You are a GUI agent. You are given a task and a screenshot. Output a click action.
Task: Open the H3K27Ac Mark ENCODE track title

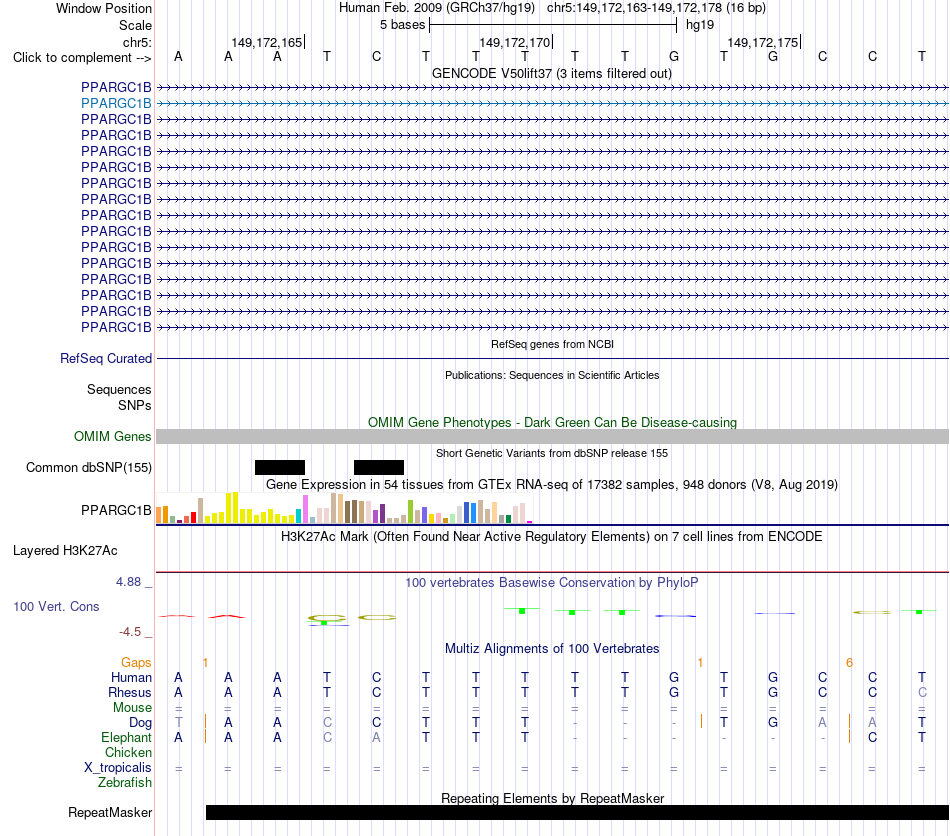(552, 537)
